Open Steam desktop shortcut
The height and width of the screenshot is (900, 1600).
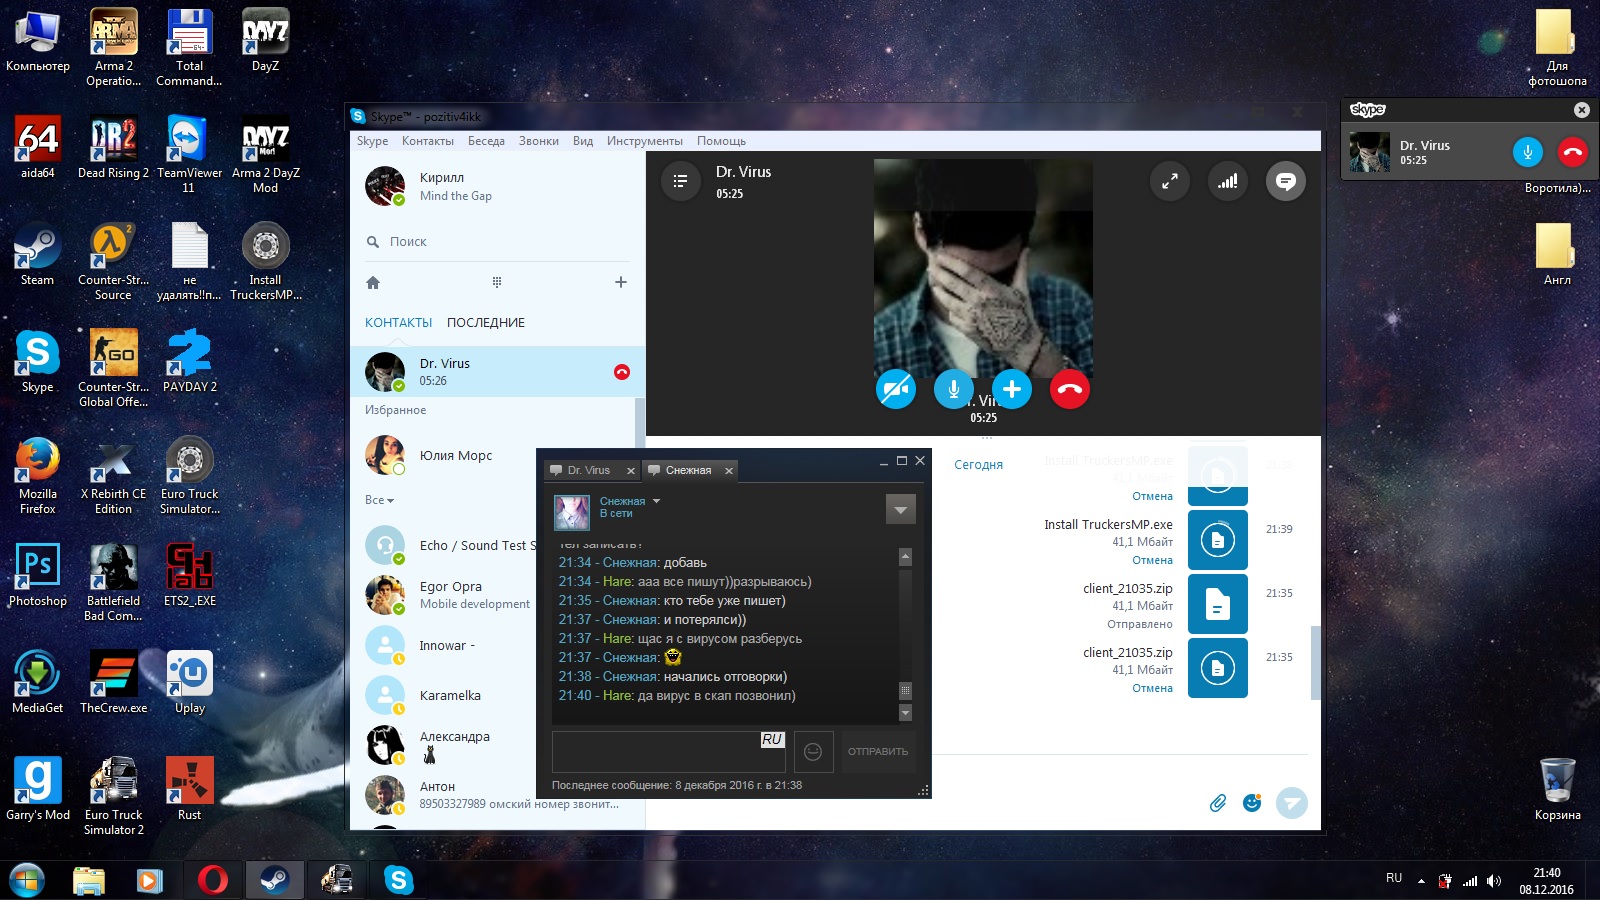click(37, 255)
